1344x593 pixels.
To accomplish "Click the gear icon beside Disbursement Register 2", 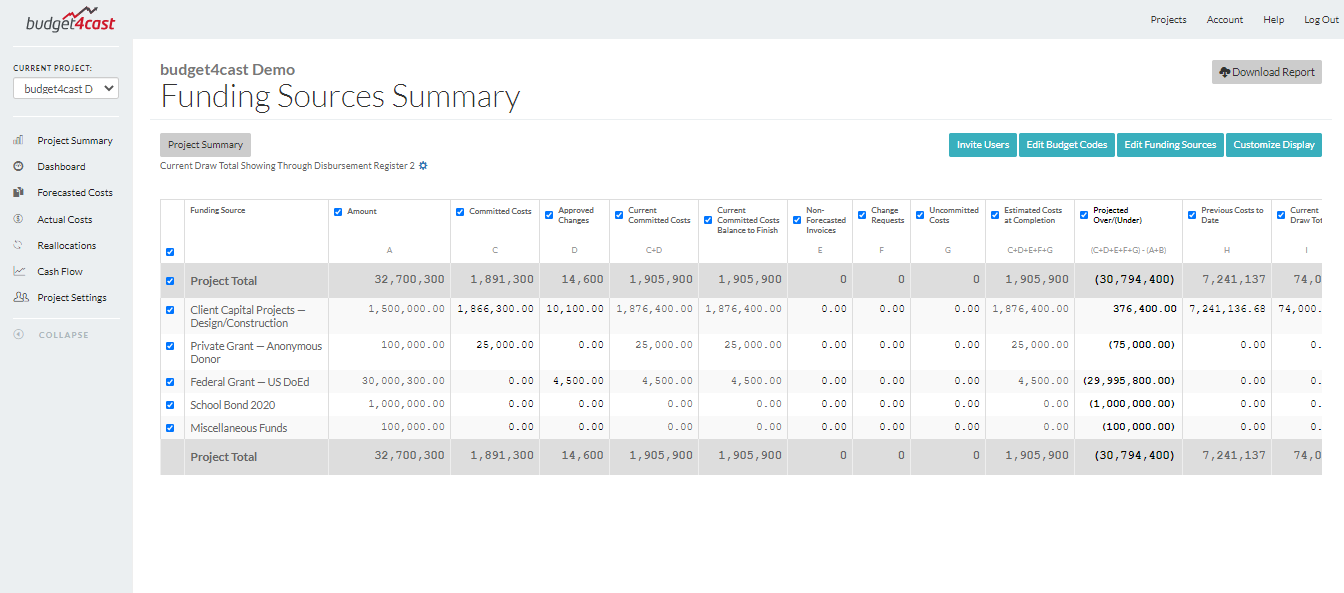I will pos(423,166).
